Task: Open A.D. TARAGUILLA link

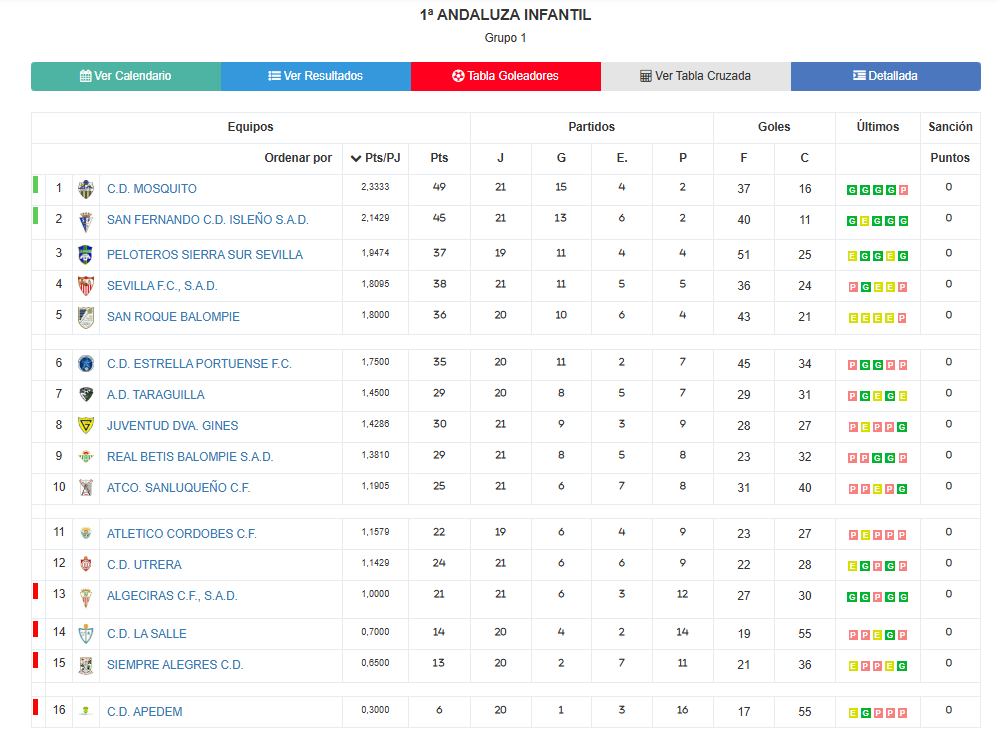Action: coord(156,395)
